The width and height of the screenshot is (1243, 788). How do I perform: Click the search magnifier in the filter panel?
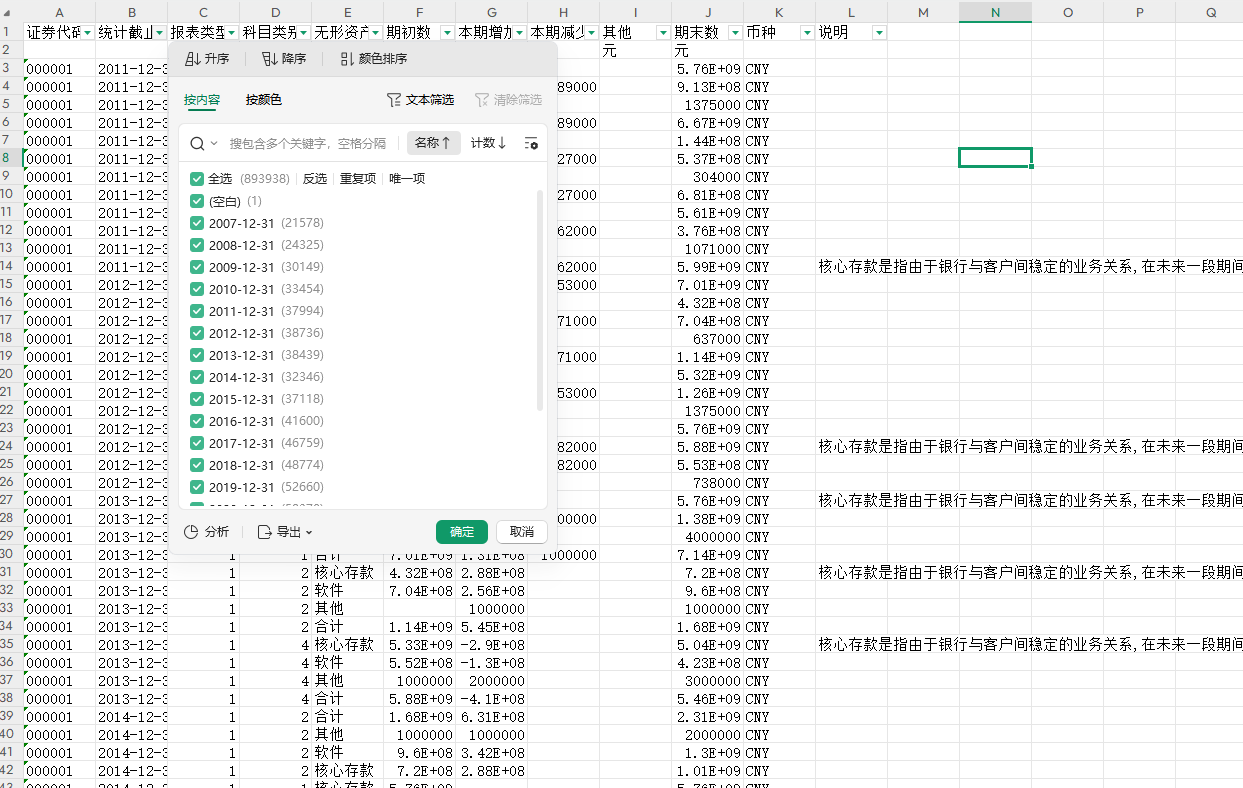[x=197, y=143]
